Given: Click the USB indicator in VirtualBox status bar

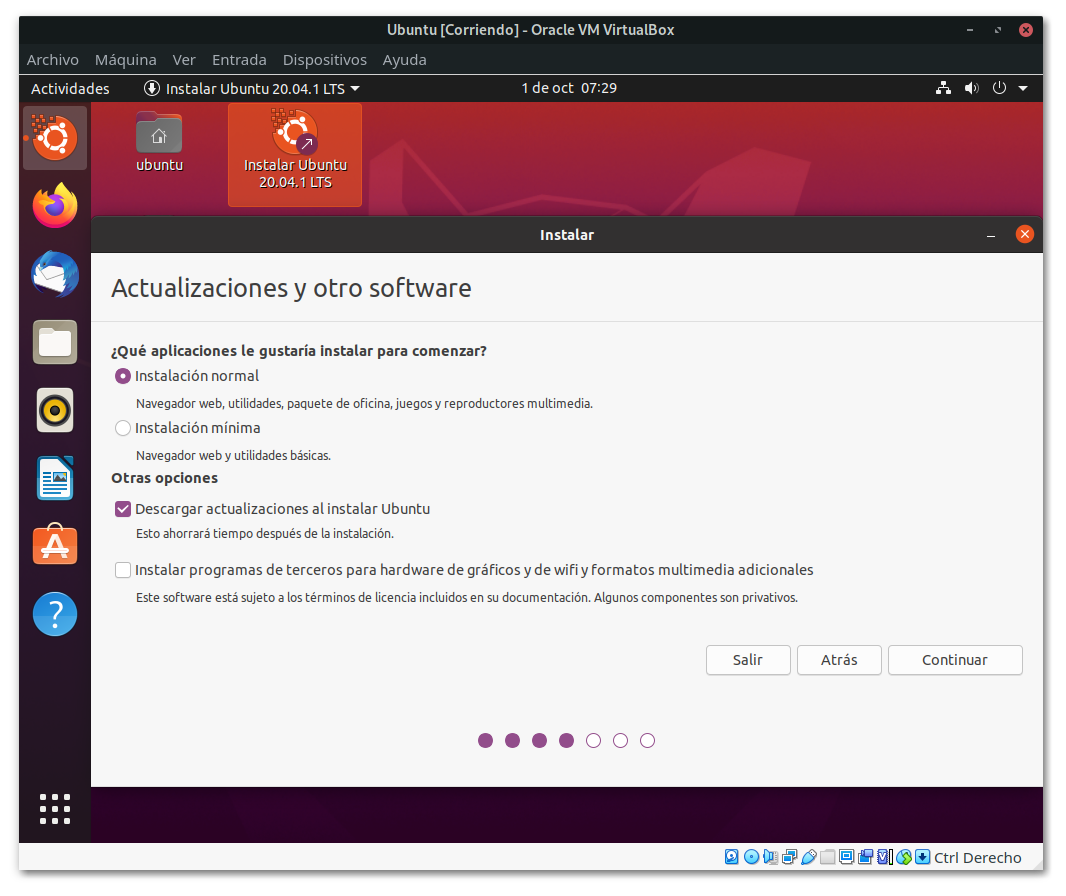Looking at the screenshot, I should click(809, 857).
